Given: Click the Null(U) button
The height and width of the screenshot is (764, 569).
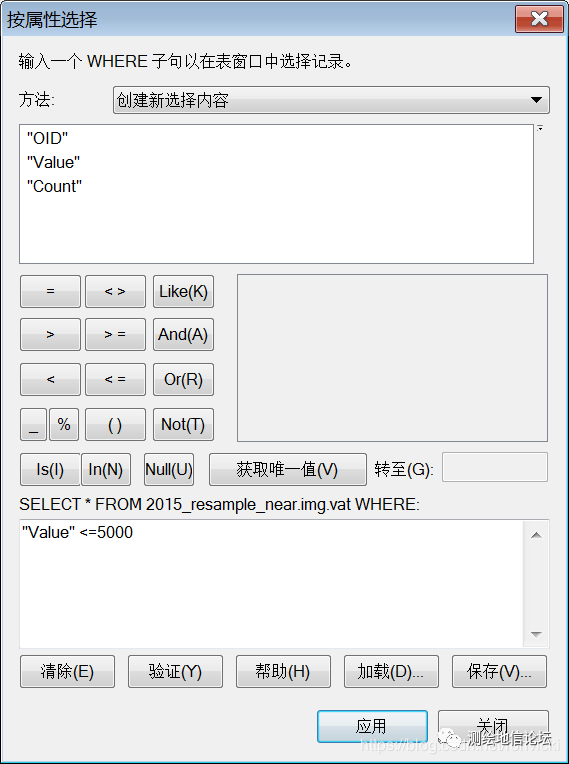Looking at the screenshot, I should [x=169, y=469].
